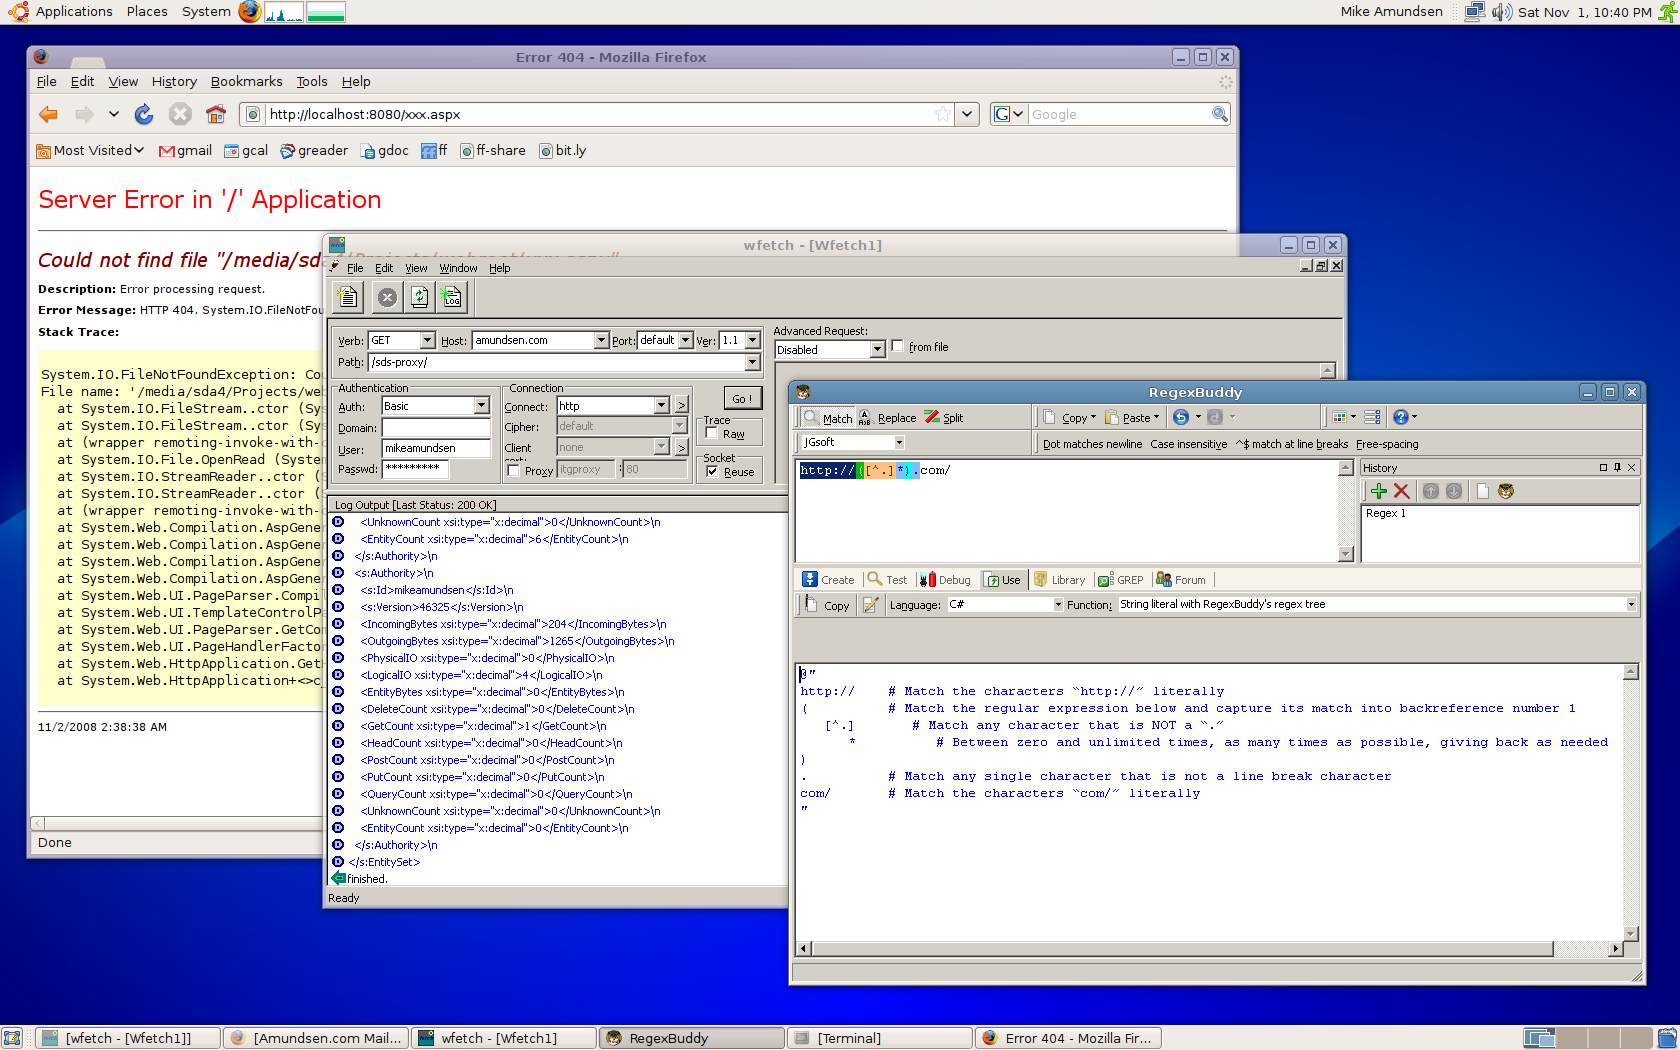Click the refresh document icon in wfetch toolbar
Screen dimensions: 1680x1050
click(420, 297)
